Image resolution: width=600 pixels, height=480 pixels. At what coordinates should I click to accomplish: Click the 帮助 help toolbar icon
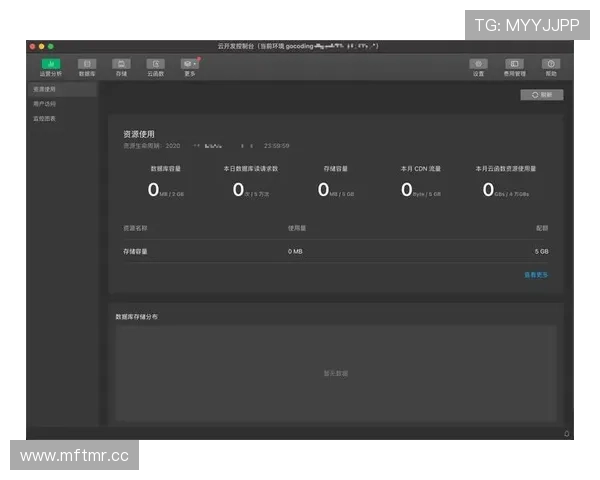551,66
